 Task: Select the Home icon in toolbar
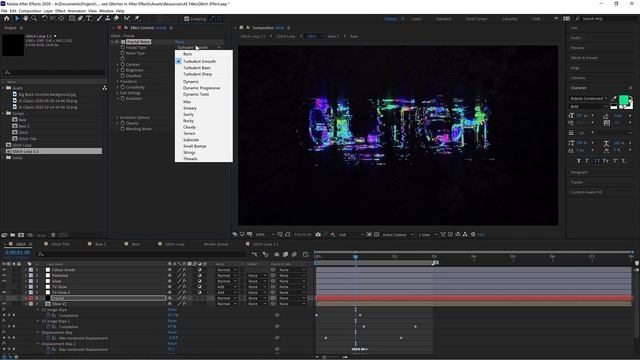click(x=7, y=18)
